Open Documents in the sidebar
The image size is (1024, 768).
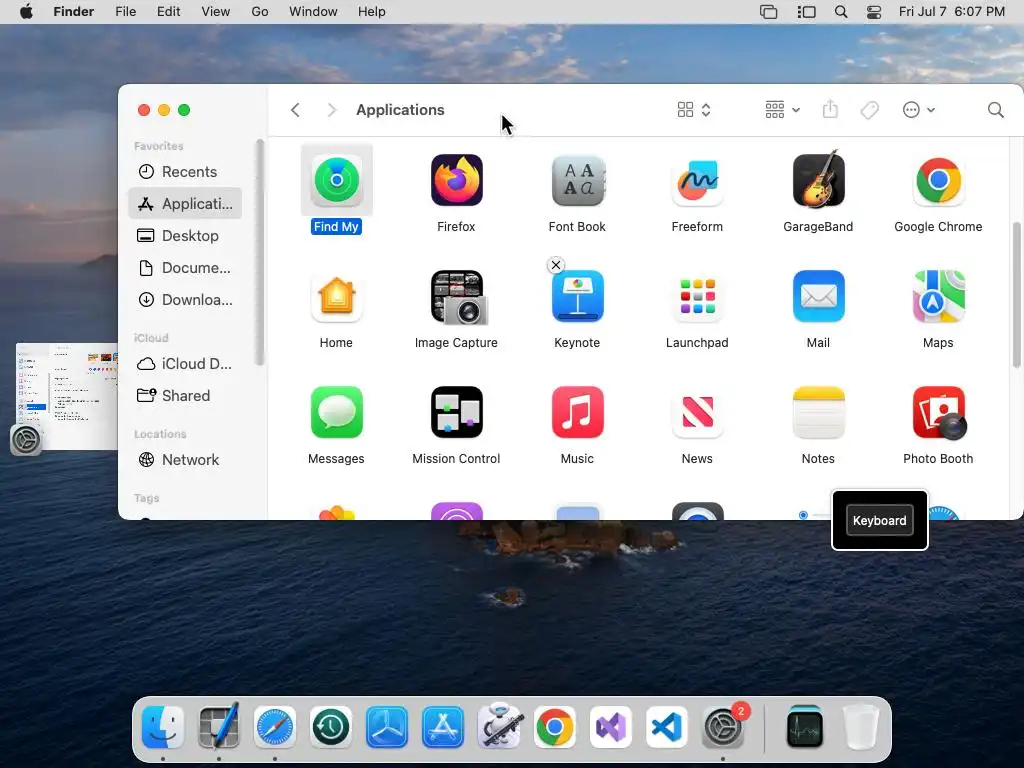click(x=185, y=268)
